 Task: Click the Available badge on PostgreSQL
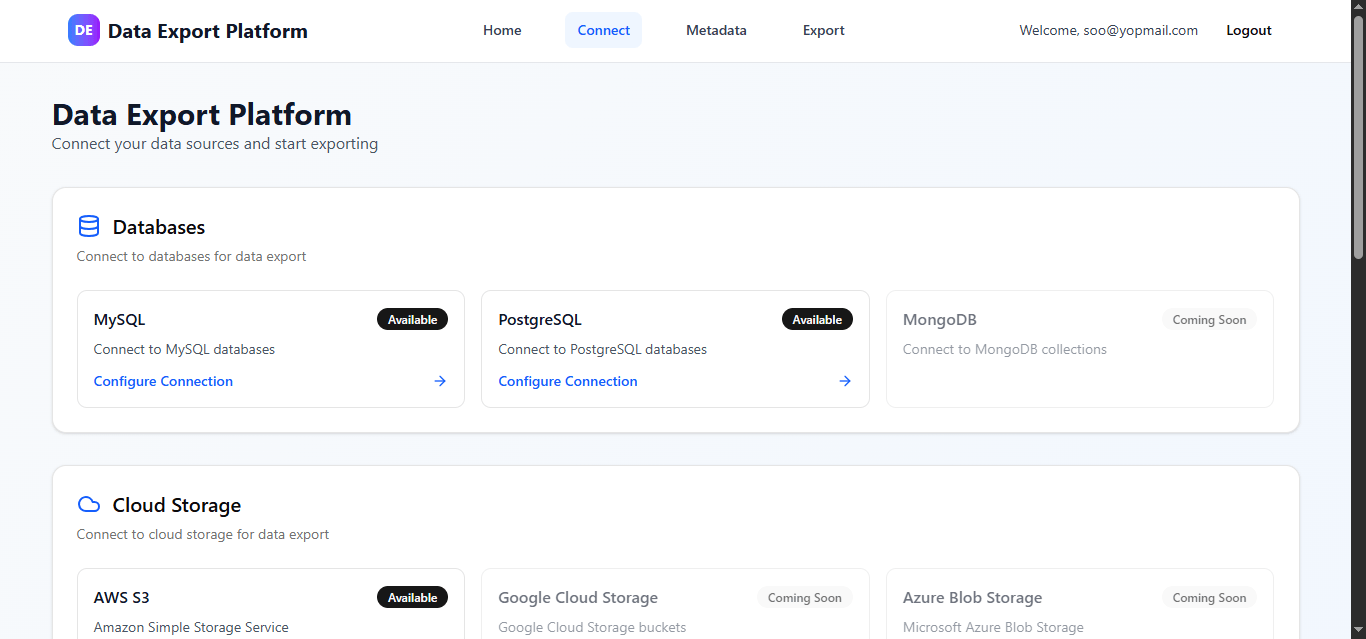[817, 320]
